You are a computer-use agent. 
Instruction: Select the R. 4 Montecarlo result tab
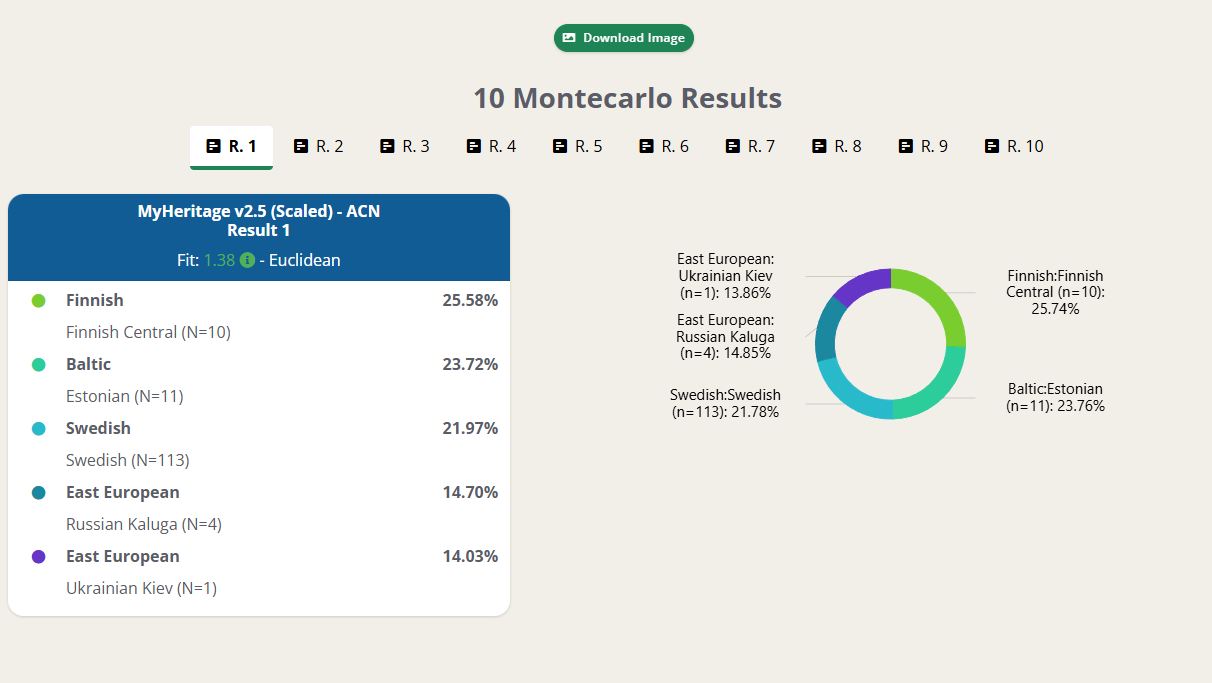[x=491, y=146]
